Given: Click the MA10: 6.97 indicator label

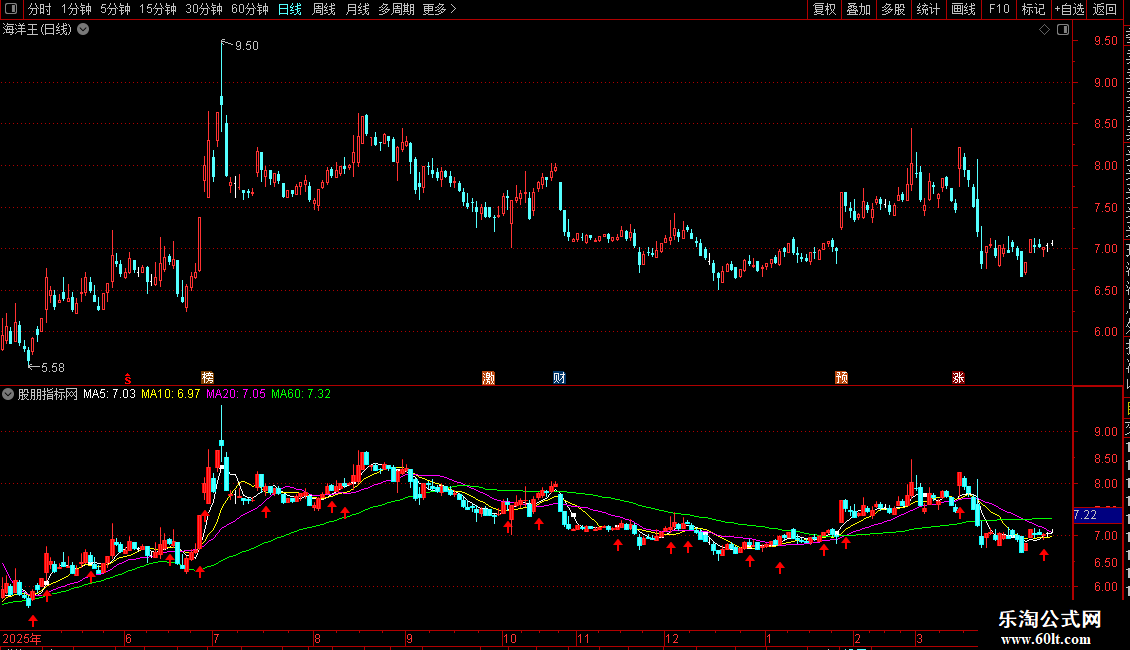Looking at the screenshot, I should click(170, 394).
